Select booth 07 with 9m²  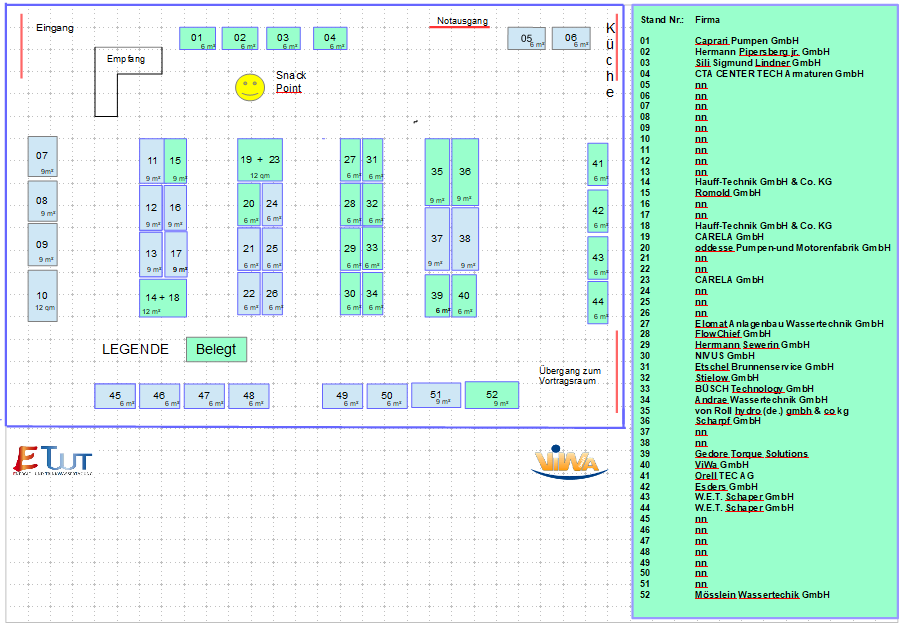42,157
